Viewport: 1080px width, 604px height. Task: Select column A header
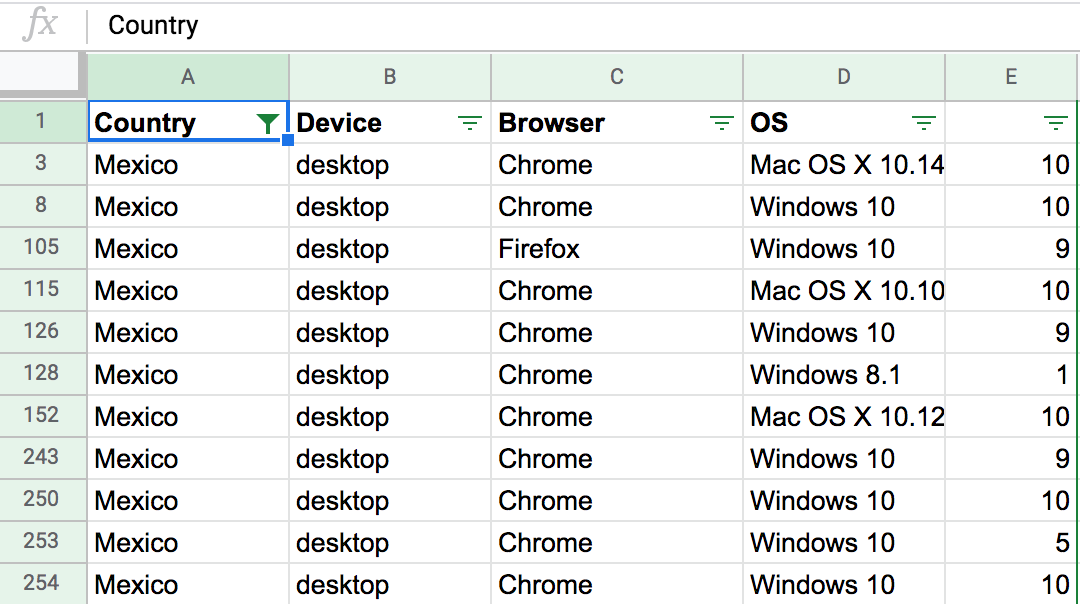(x=188, y=77)
